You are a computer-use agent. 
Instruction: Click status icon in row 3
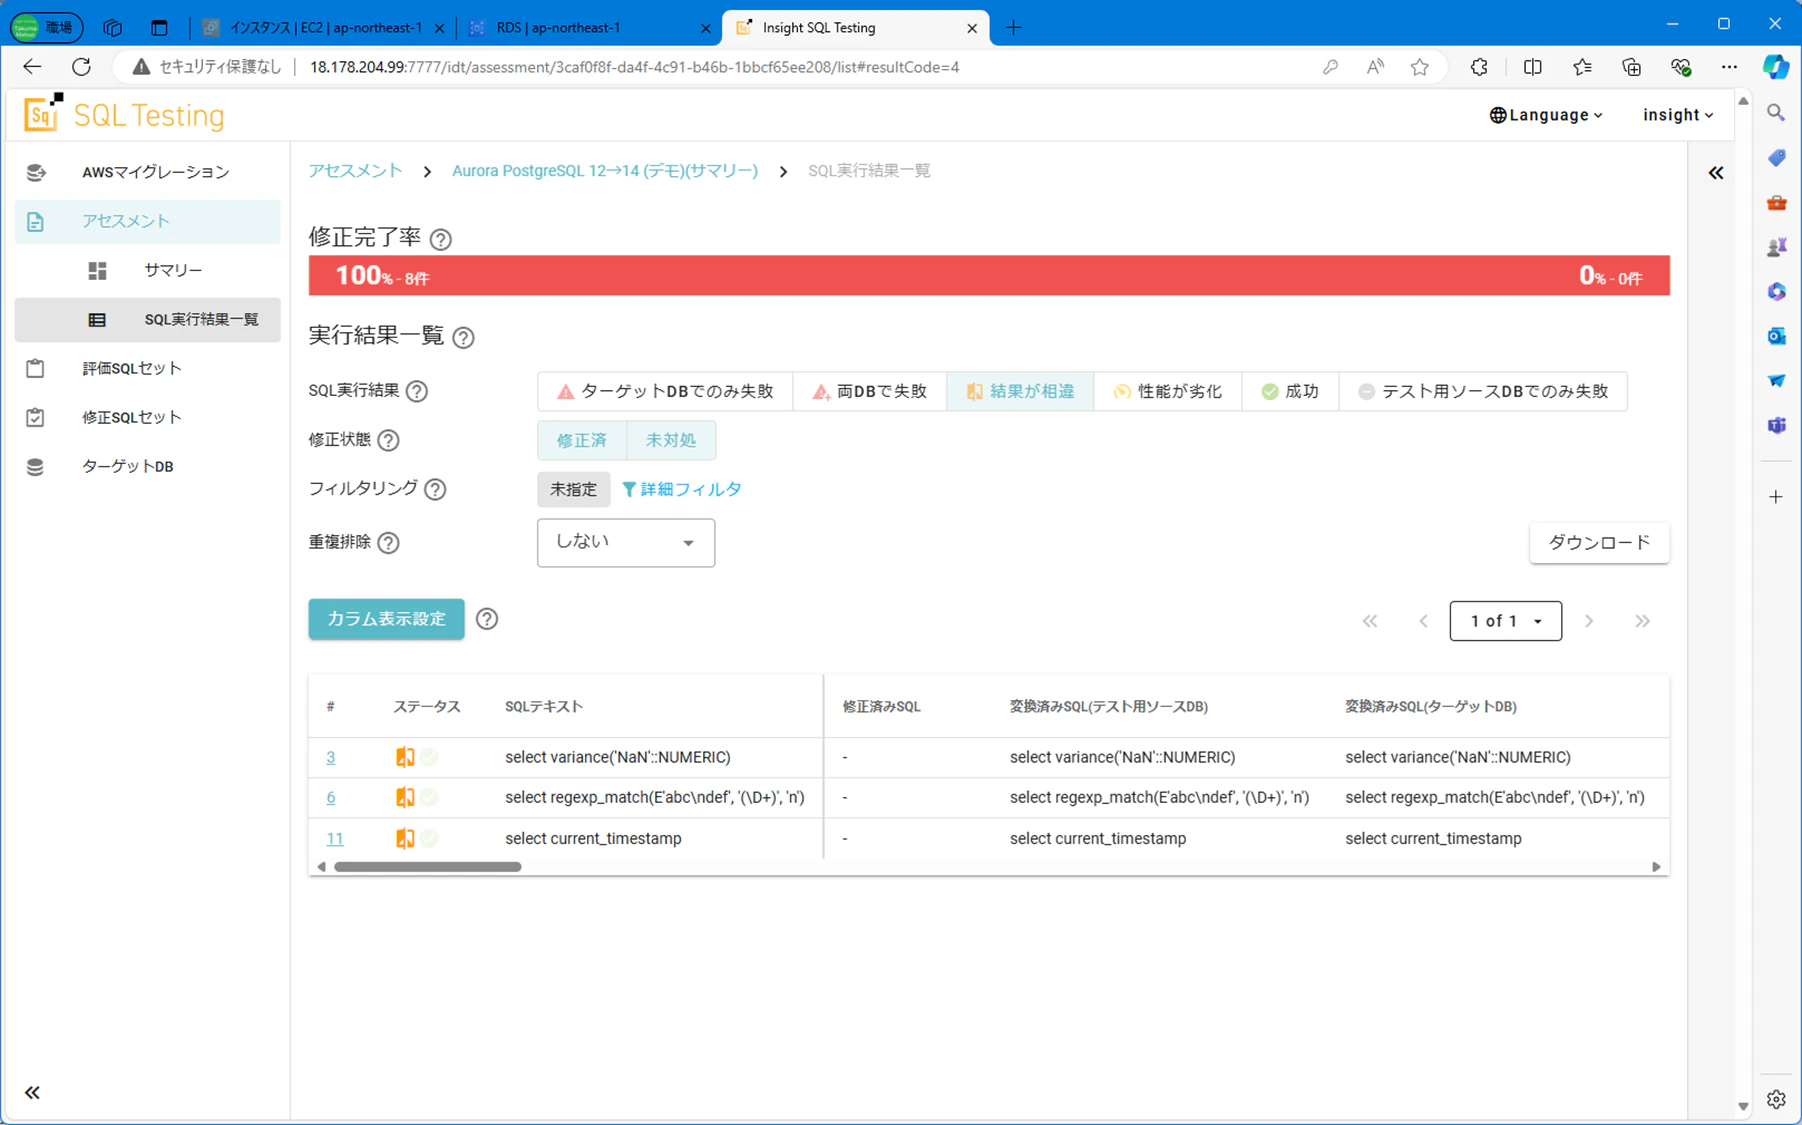pos(405,757)
